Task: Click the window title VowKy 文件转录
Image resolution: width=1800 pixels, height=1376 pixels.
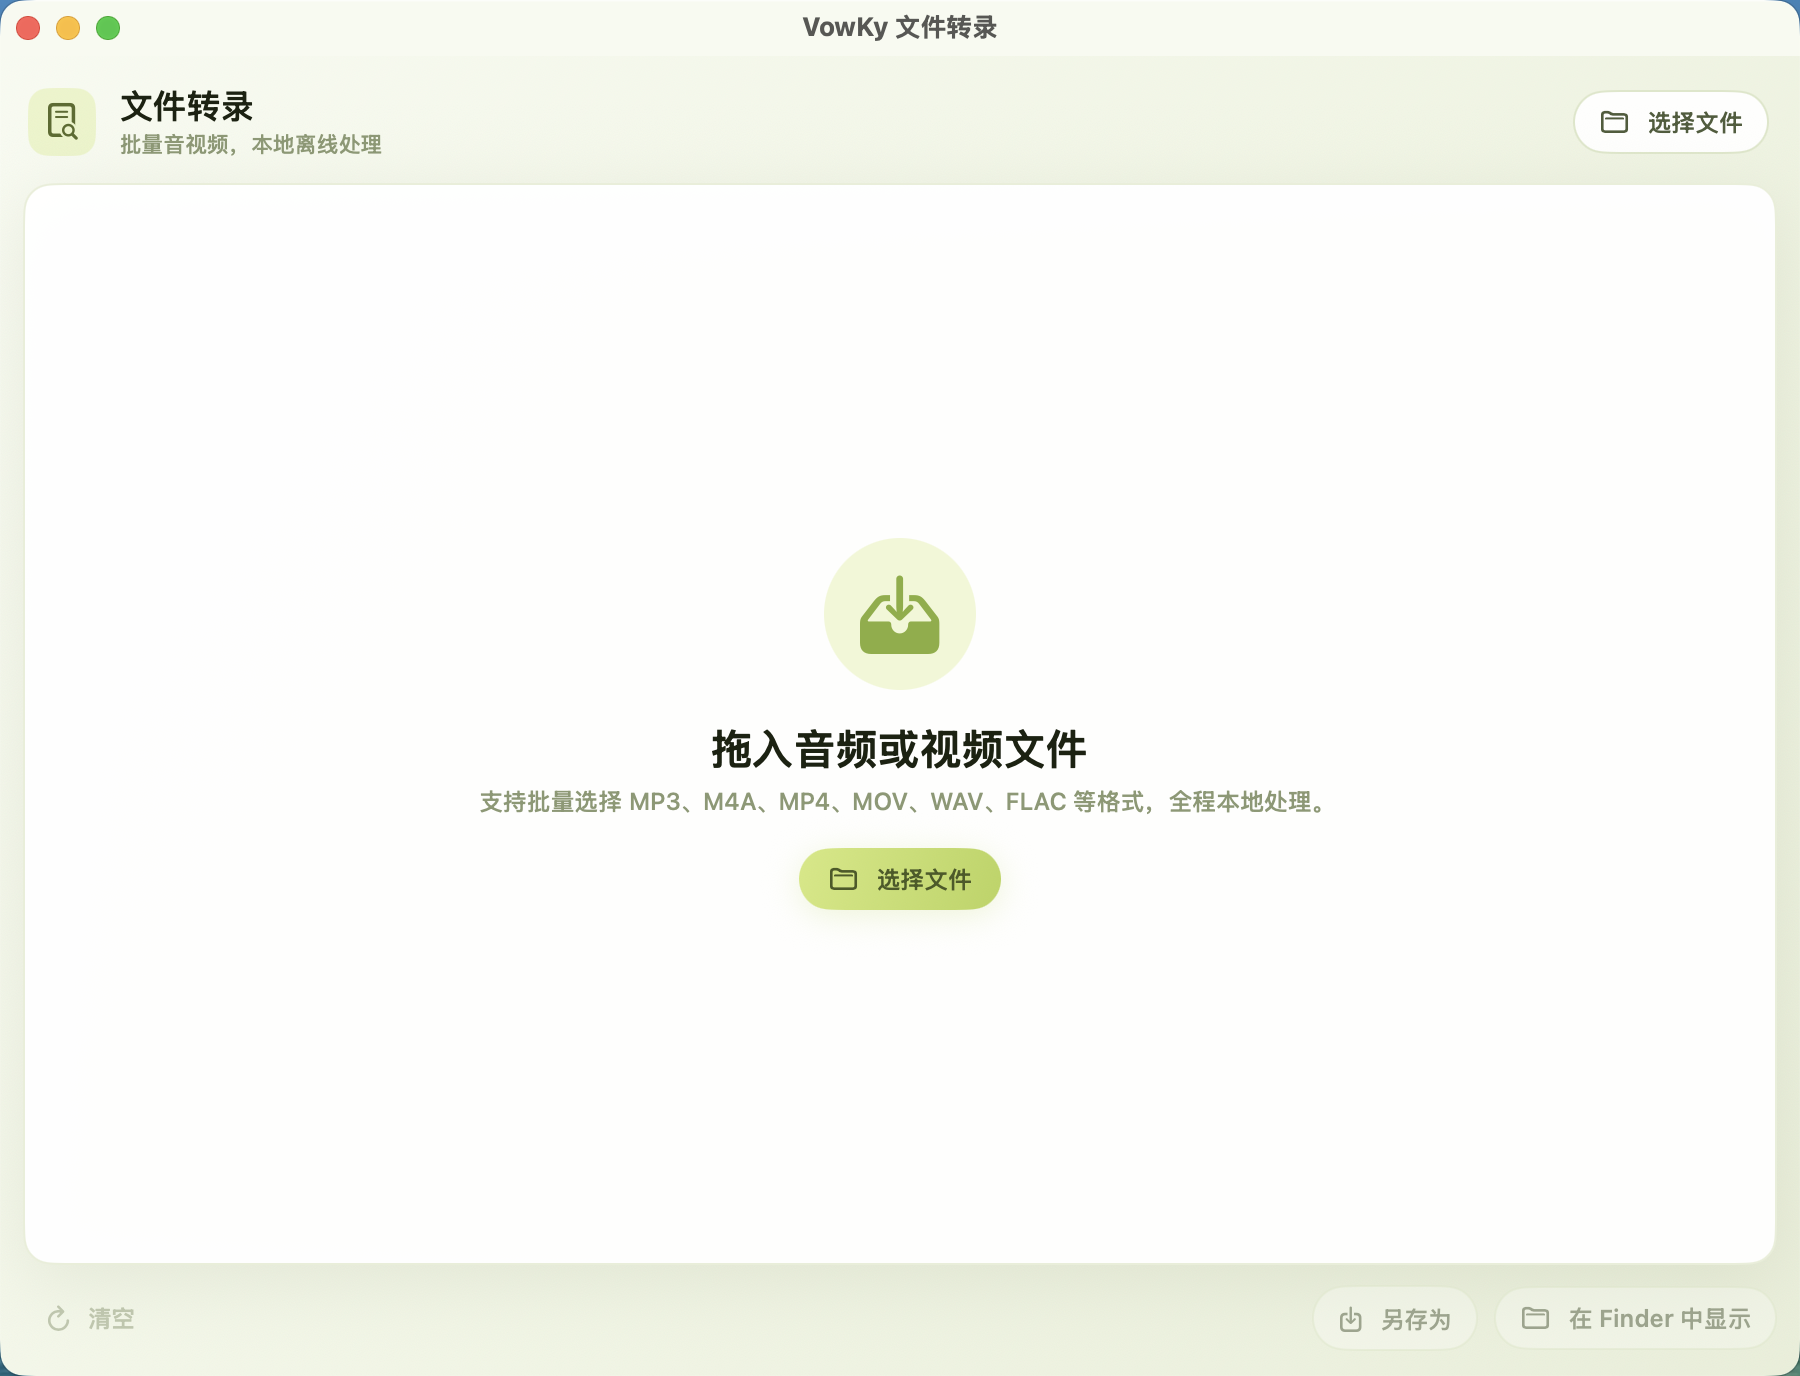Action: 899,27
